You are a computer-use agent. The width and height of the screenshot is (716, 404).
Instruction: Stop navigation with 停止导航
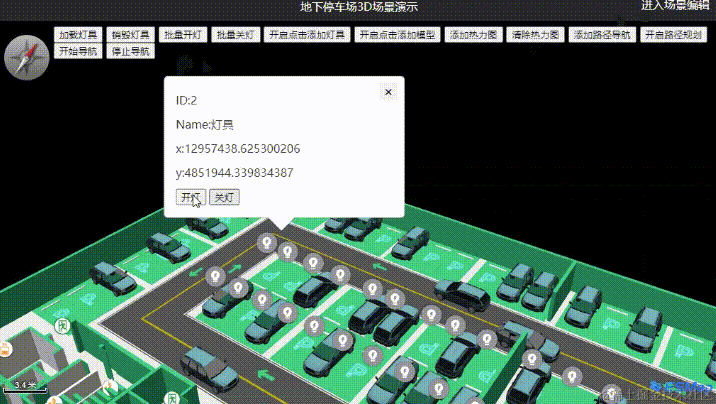pos(131,51)
